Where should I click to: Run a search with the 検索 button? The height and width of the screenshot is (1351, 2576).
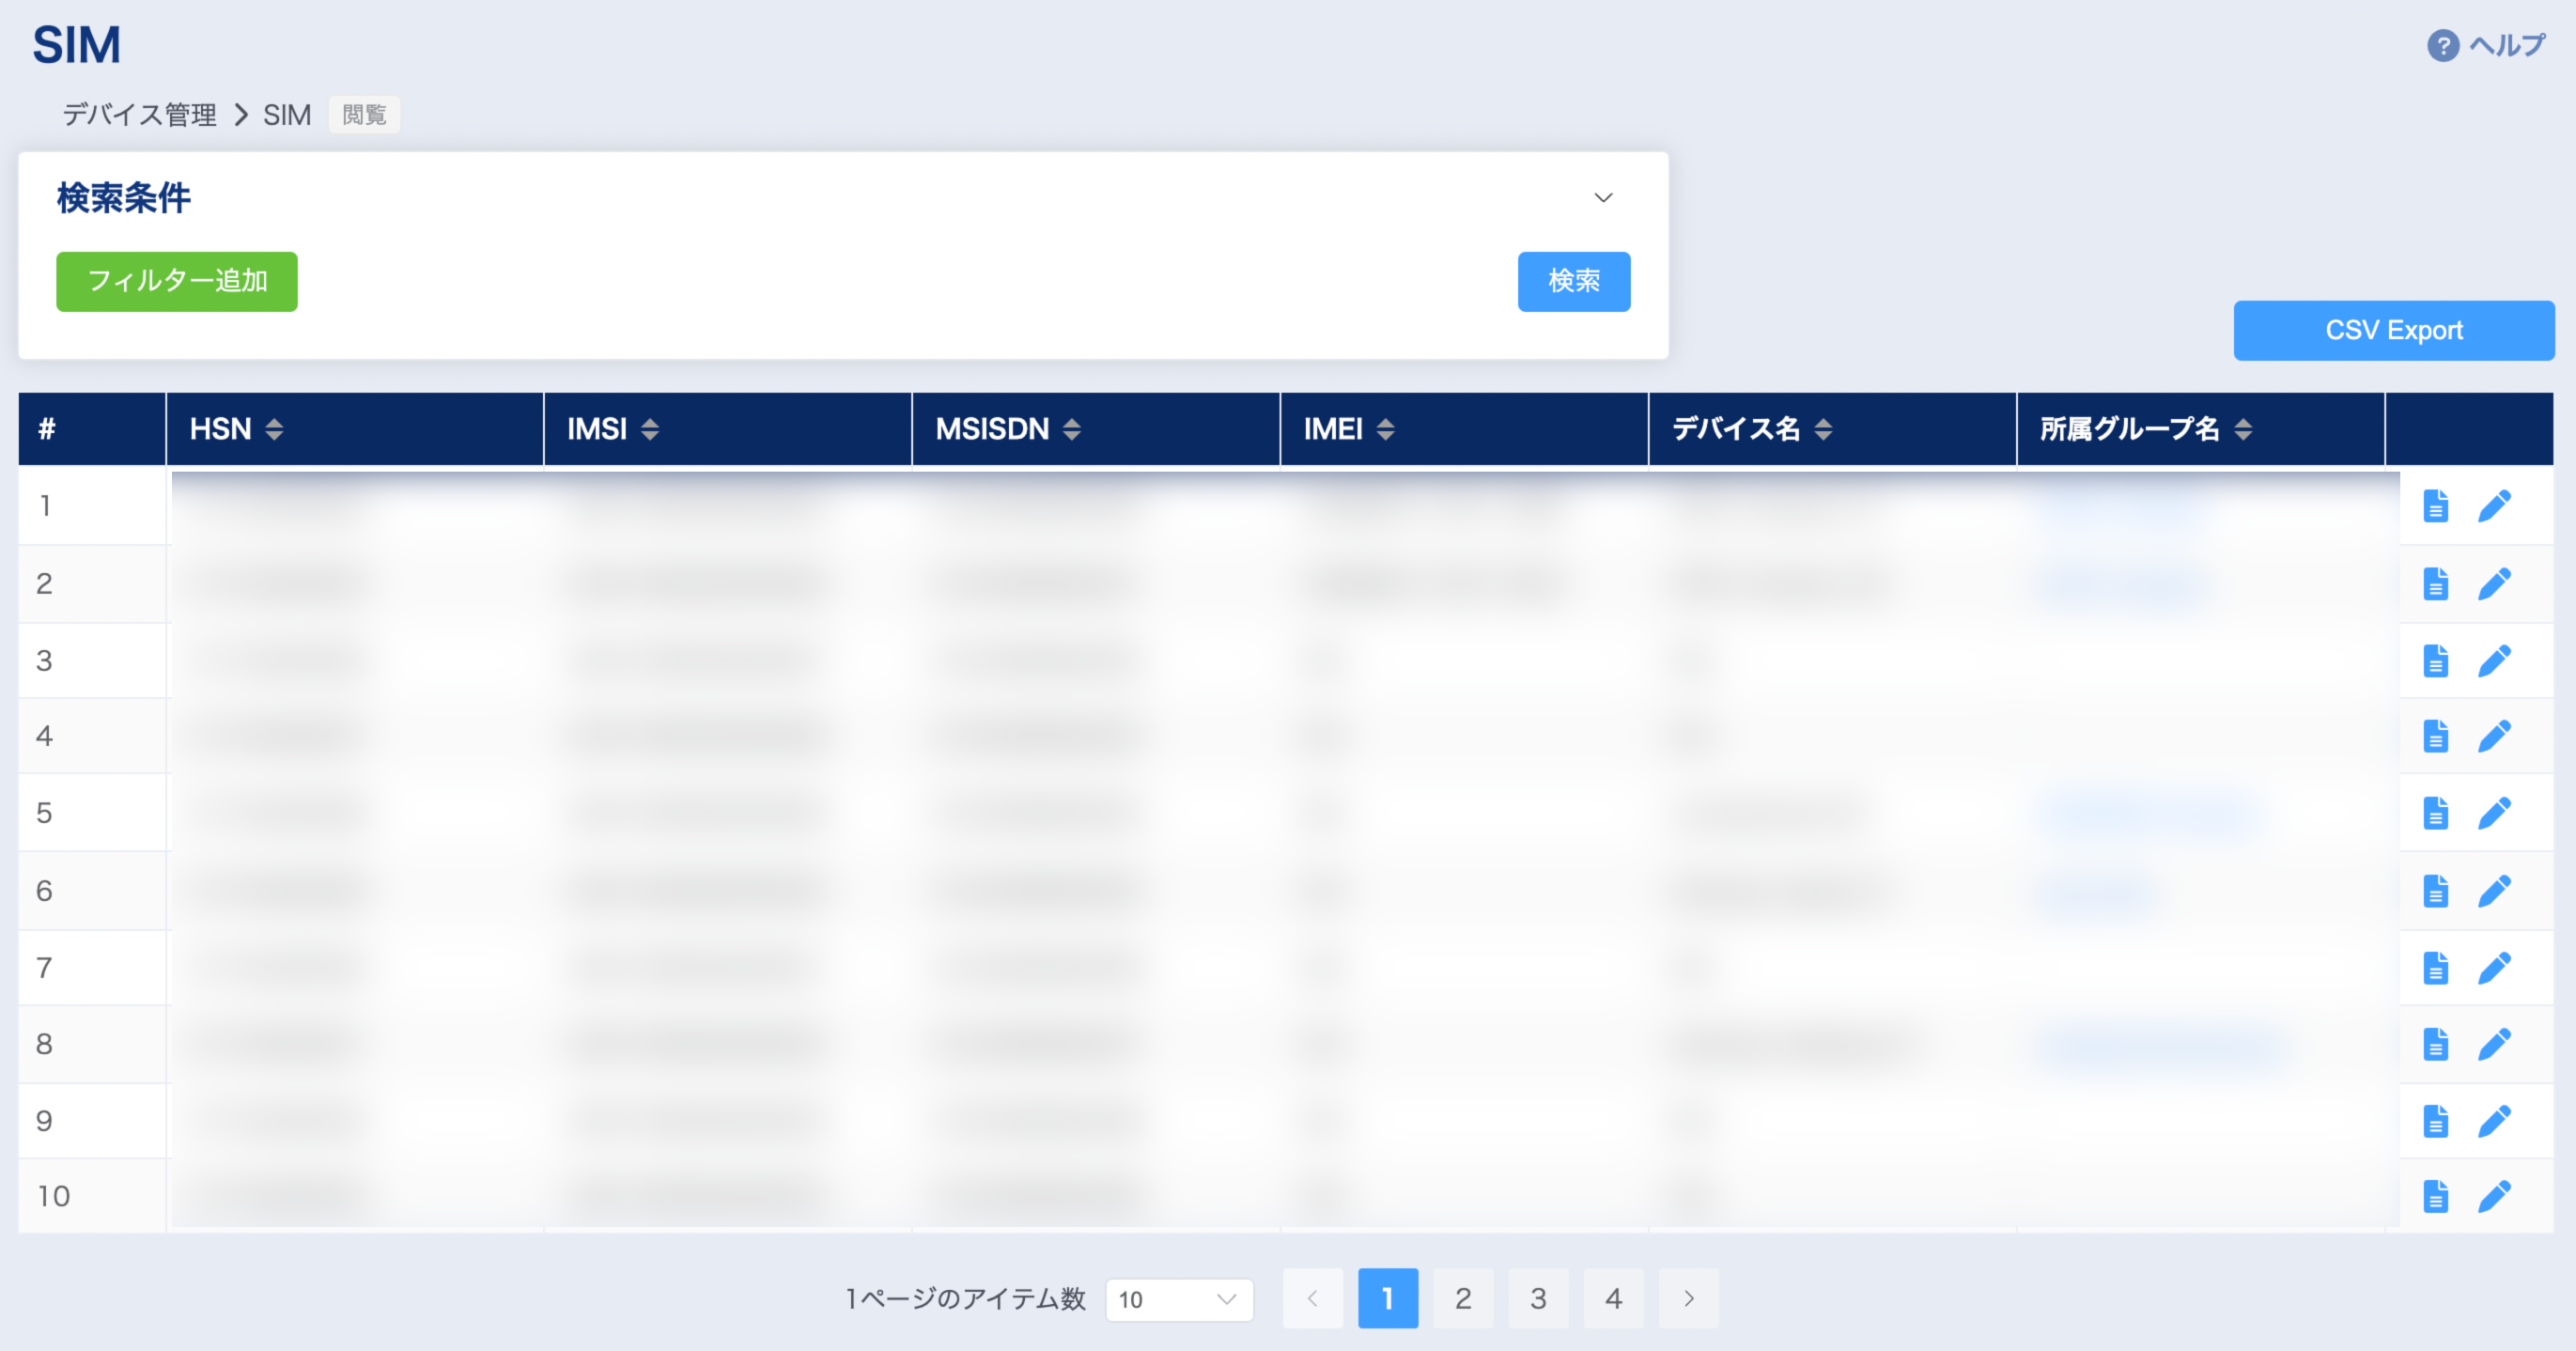point(1574,281)
